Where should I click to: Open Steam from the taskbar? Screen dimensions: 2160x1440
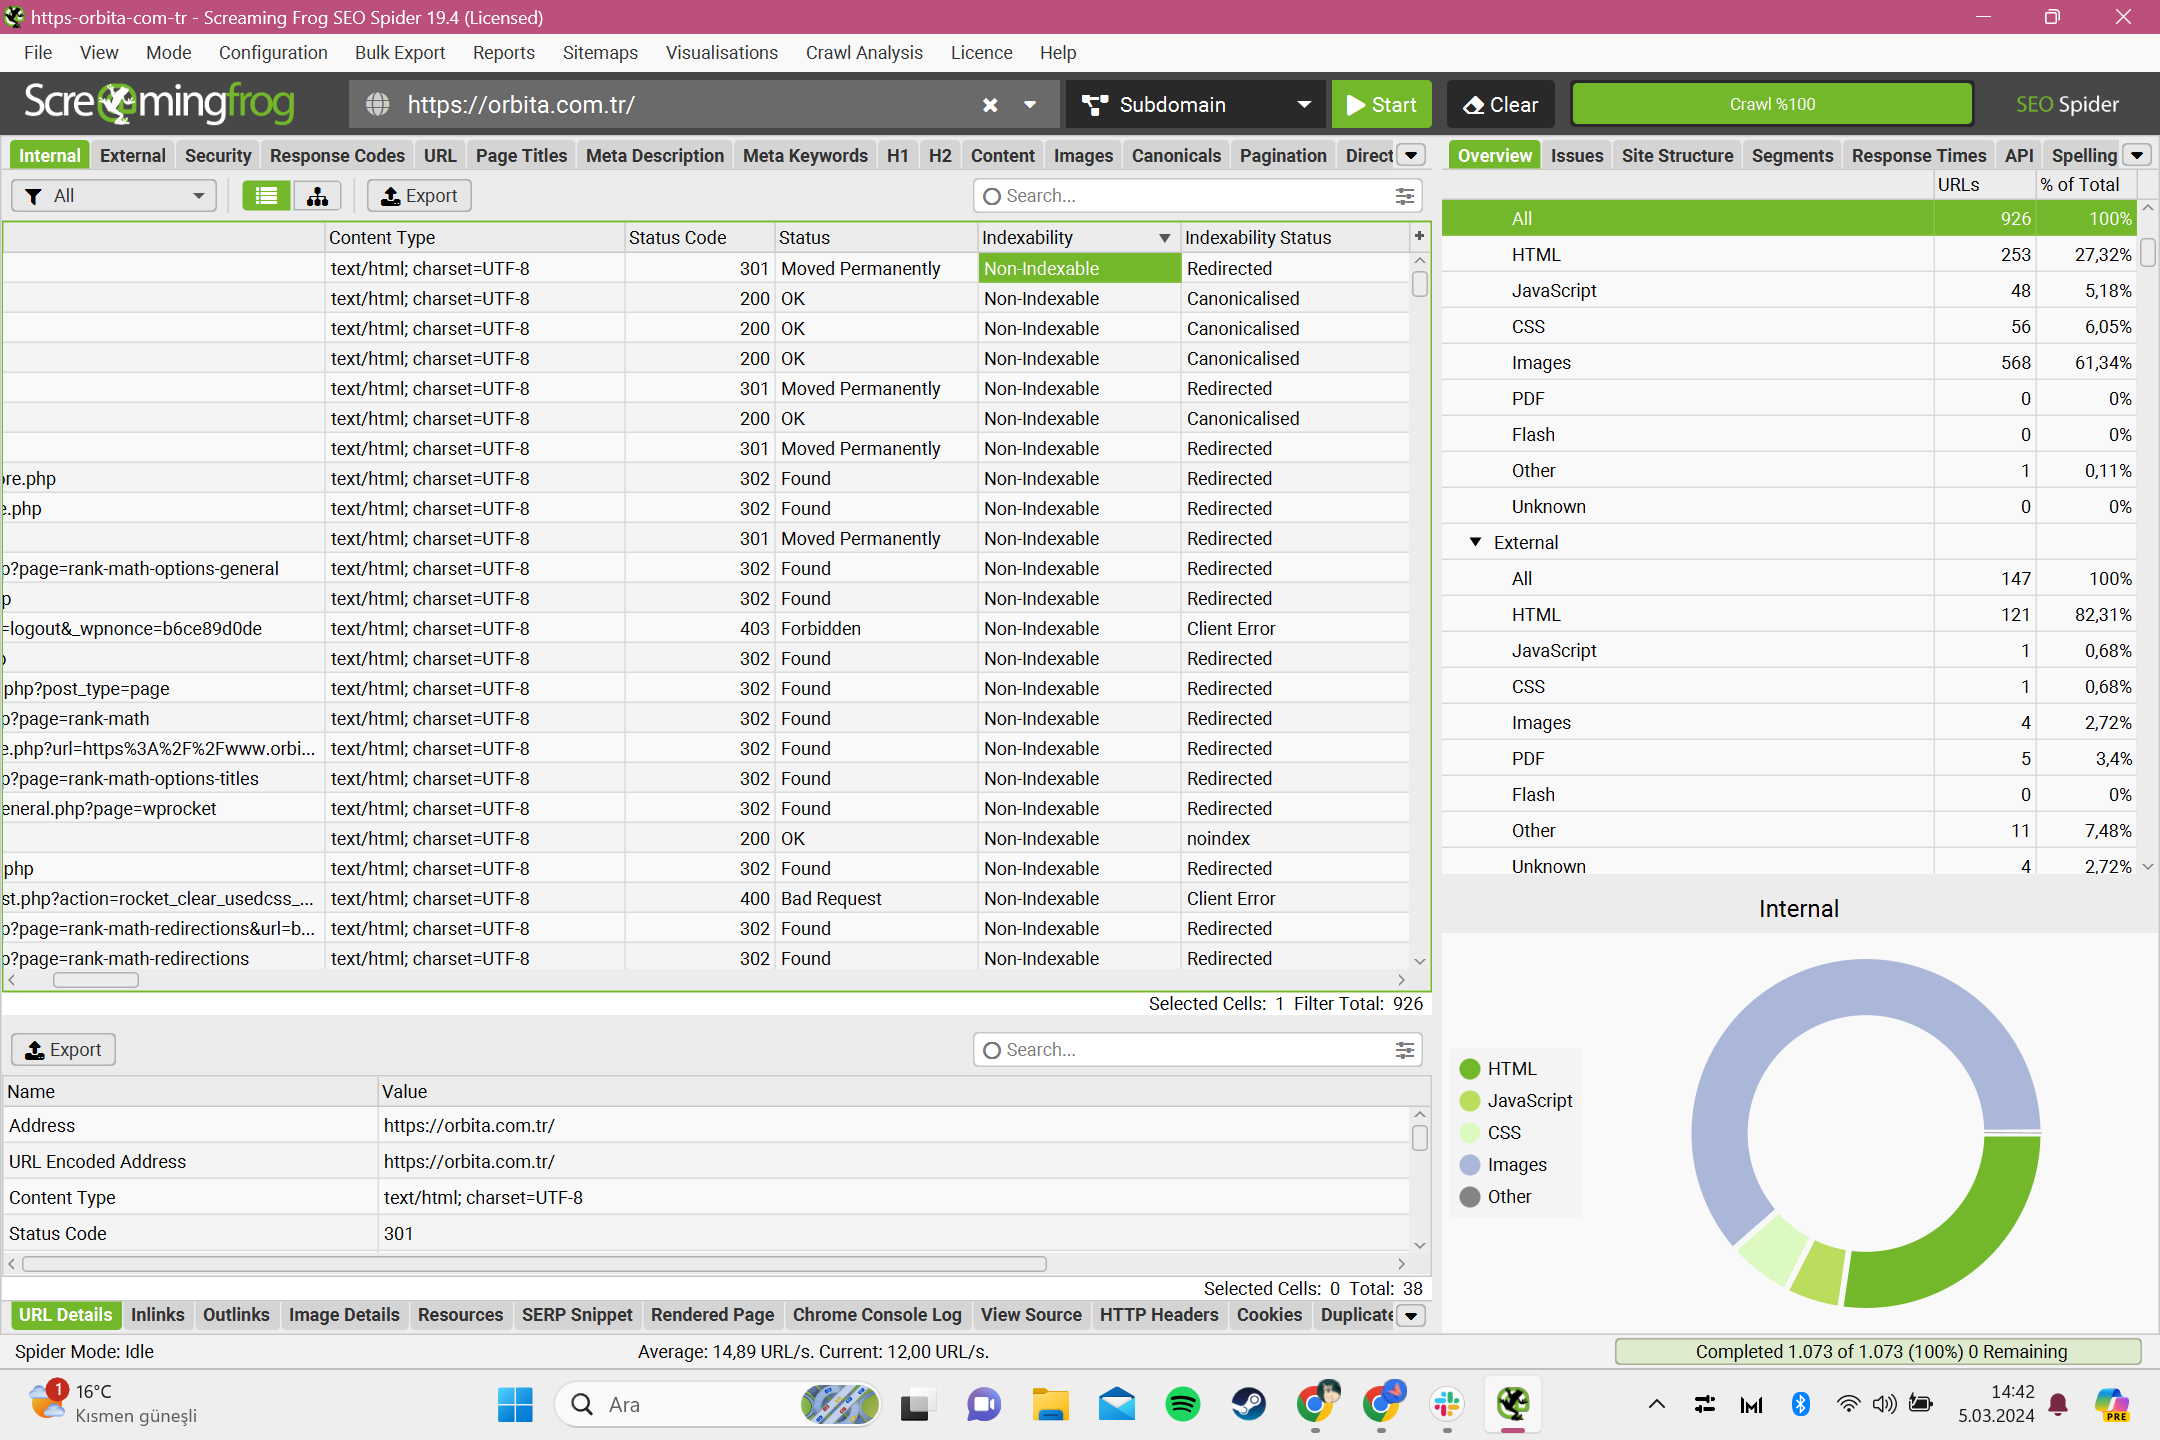pyautogui.click(x=1248, y=1405)
